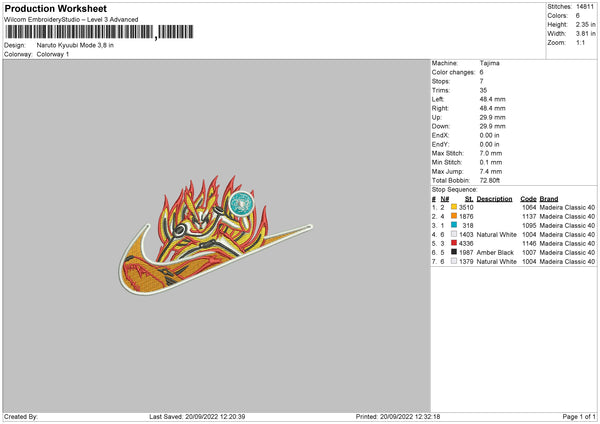The image size is (600, 424).
Task: Click the 'N#' column header
Action: click(x=445, y=199)
